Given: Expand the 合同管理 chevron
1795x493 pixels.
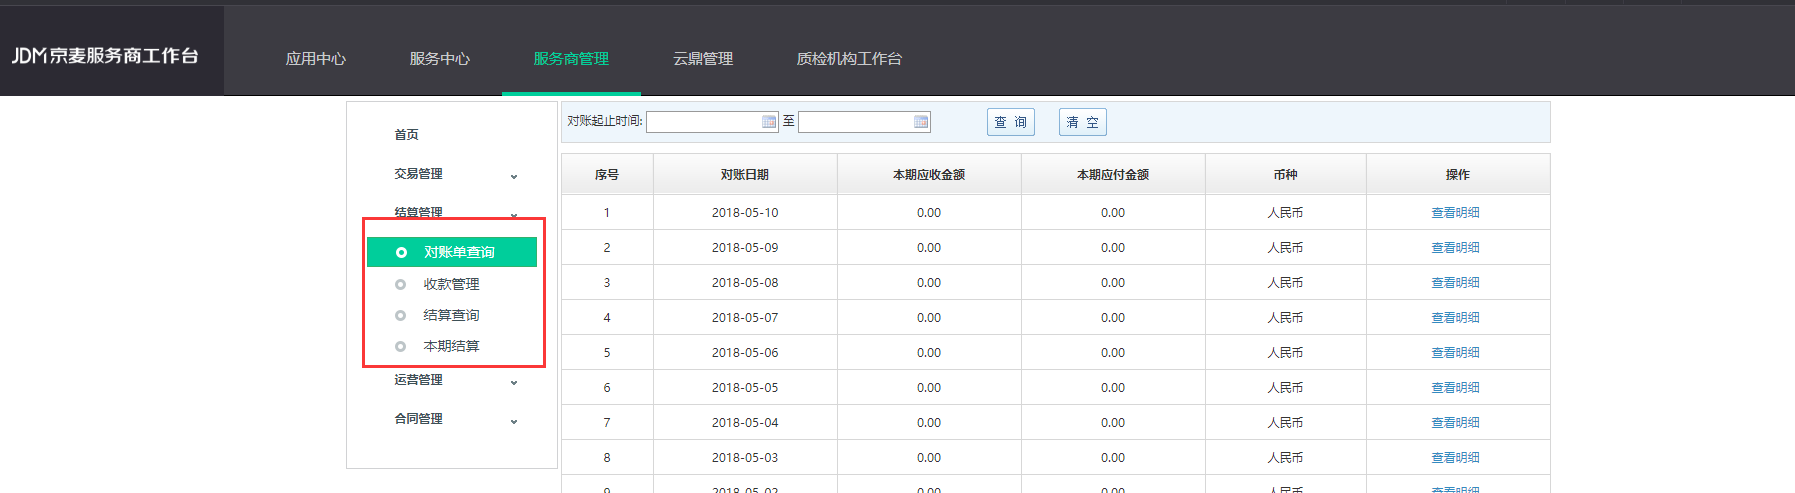Looking at the screenshot, I should [514, 421].
